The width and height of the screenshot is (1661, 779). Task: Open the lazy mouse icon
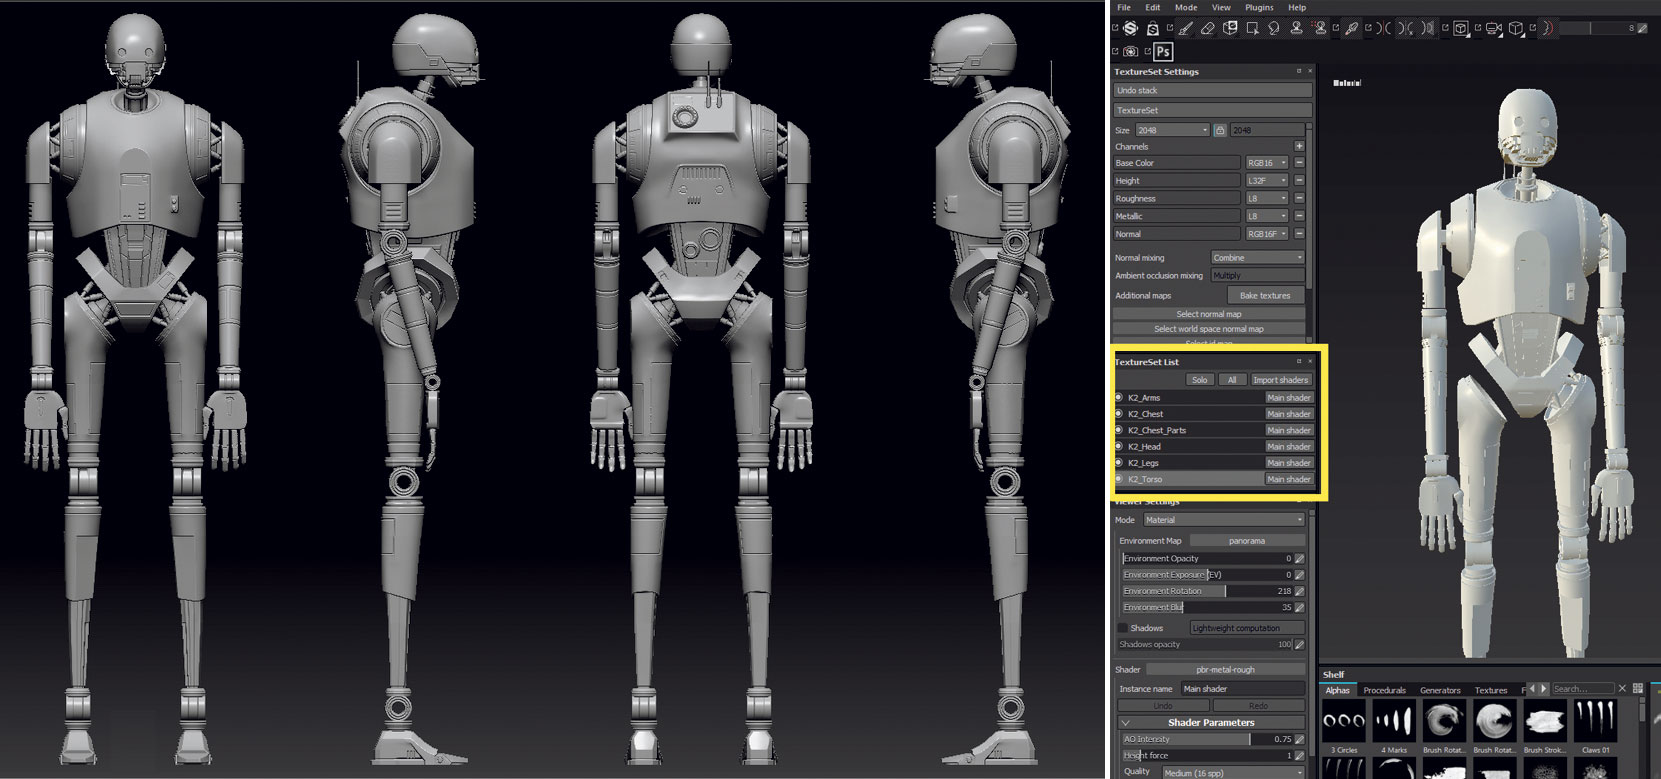1548,28
